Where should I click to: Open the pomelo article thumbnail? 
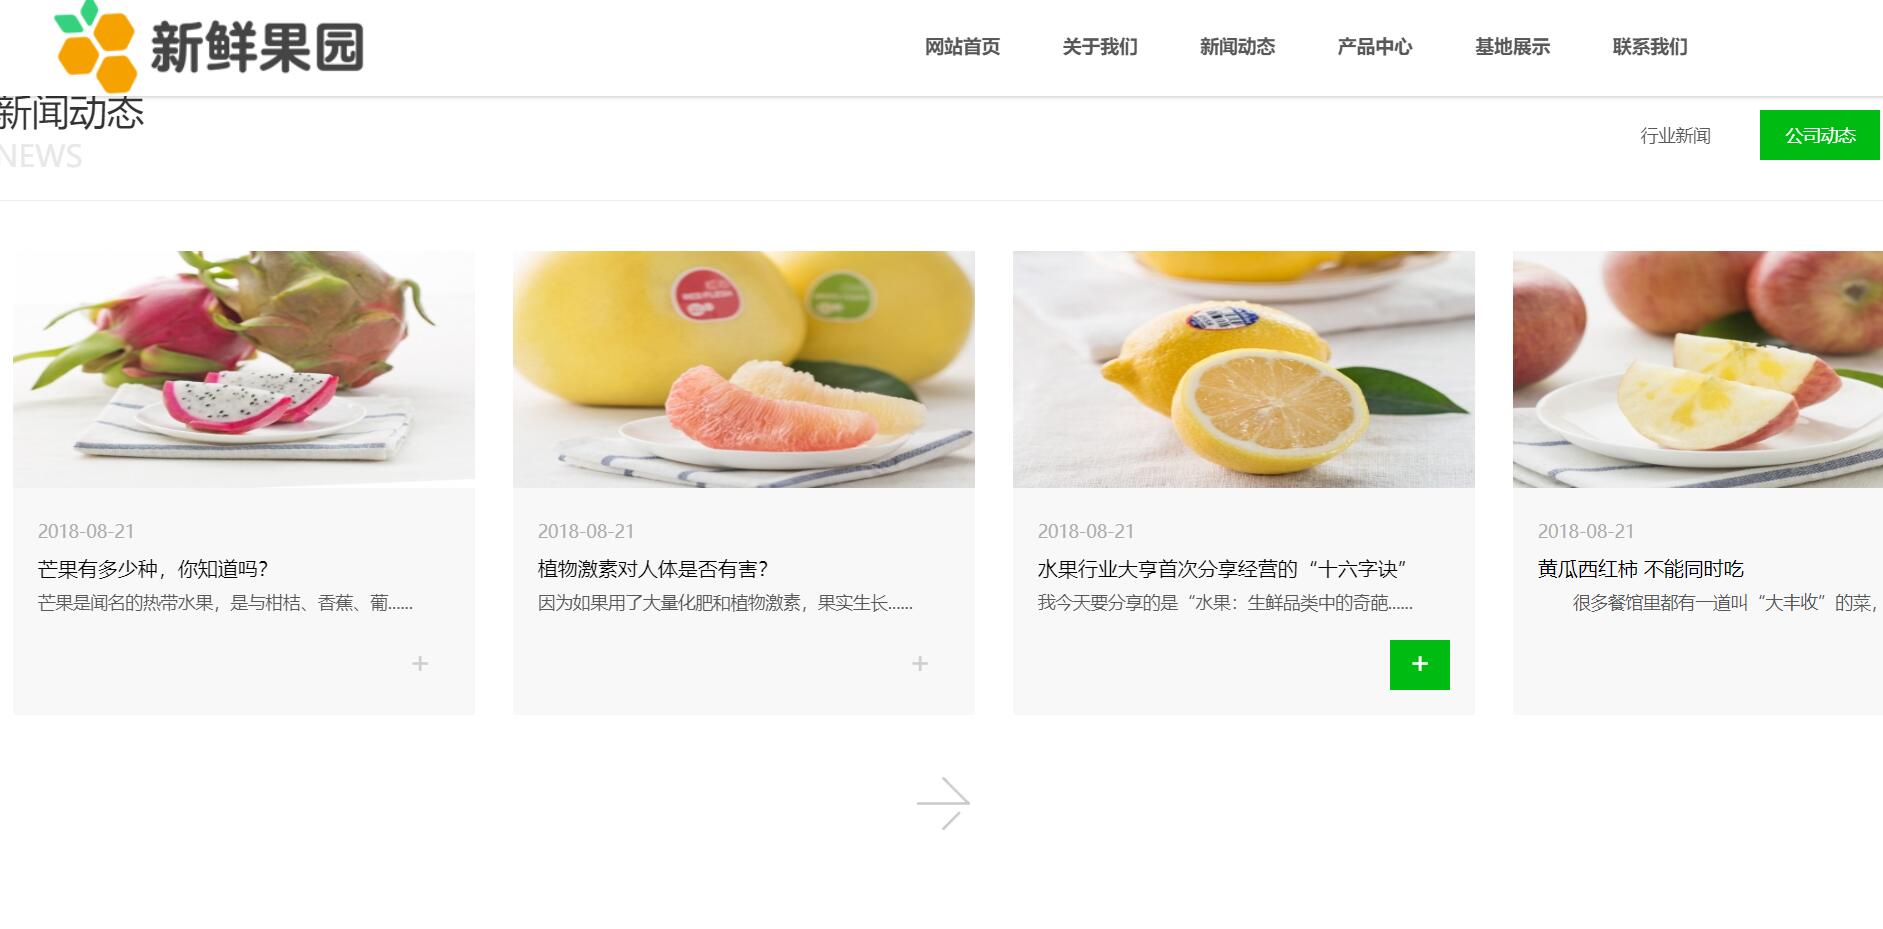[x=744, y=369]
